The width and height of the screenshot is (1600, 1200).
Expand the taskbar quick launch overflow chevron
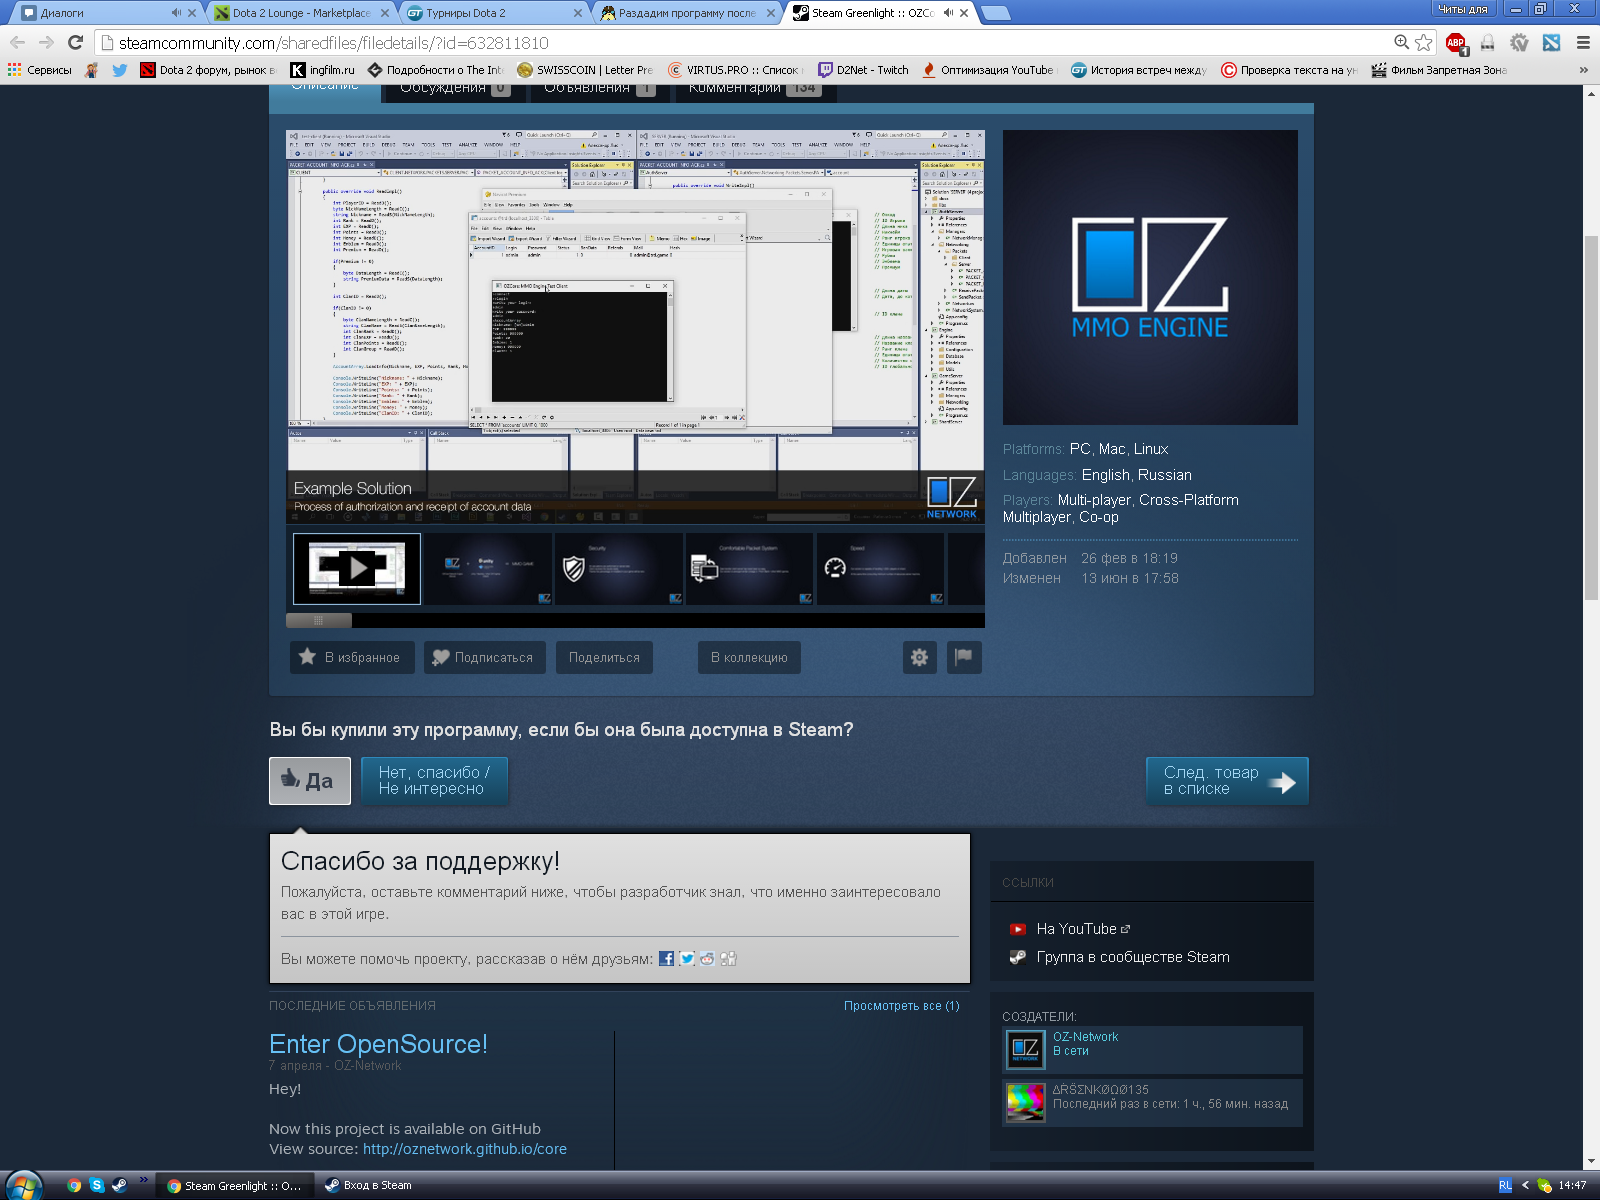click(144, 1180)
